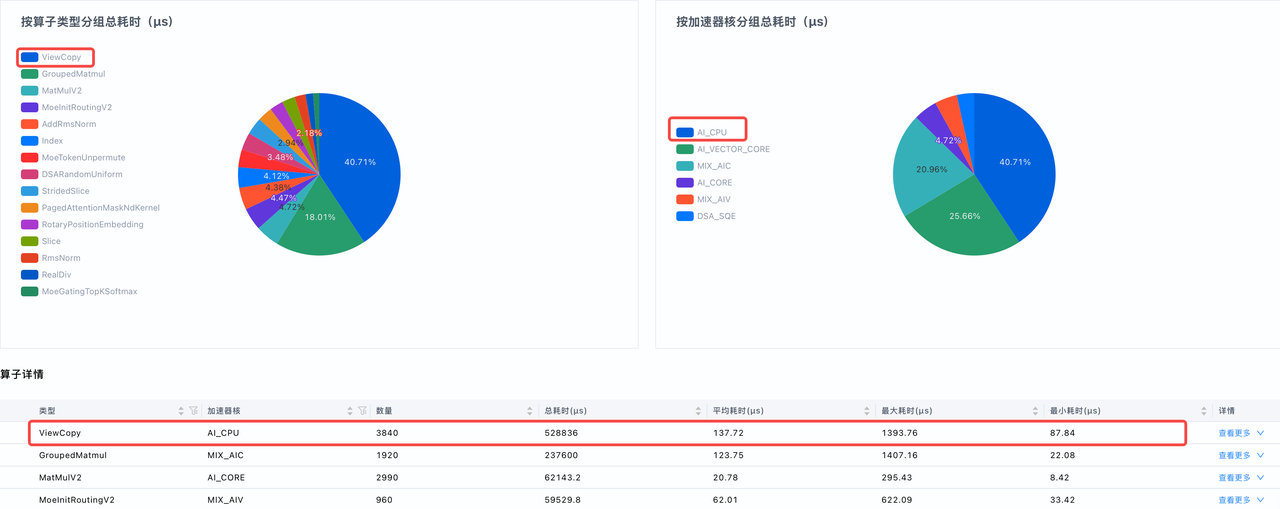Open 查看更多 for the GroupedMatmul row

pyautogui.click(x=1234, y=455)
